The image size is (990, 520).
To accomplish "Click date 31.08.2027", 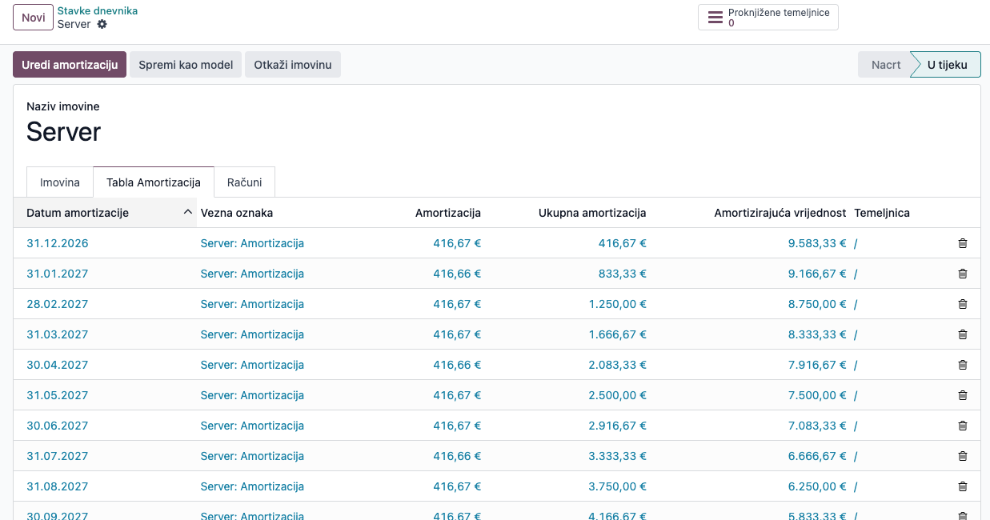I will [57, 486].
